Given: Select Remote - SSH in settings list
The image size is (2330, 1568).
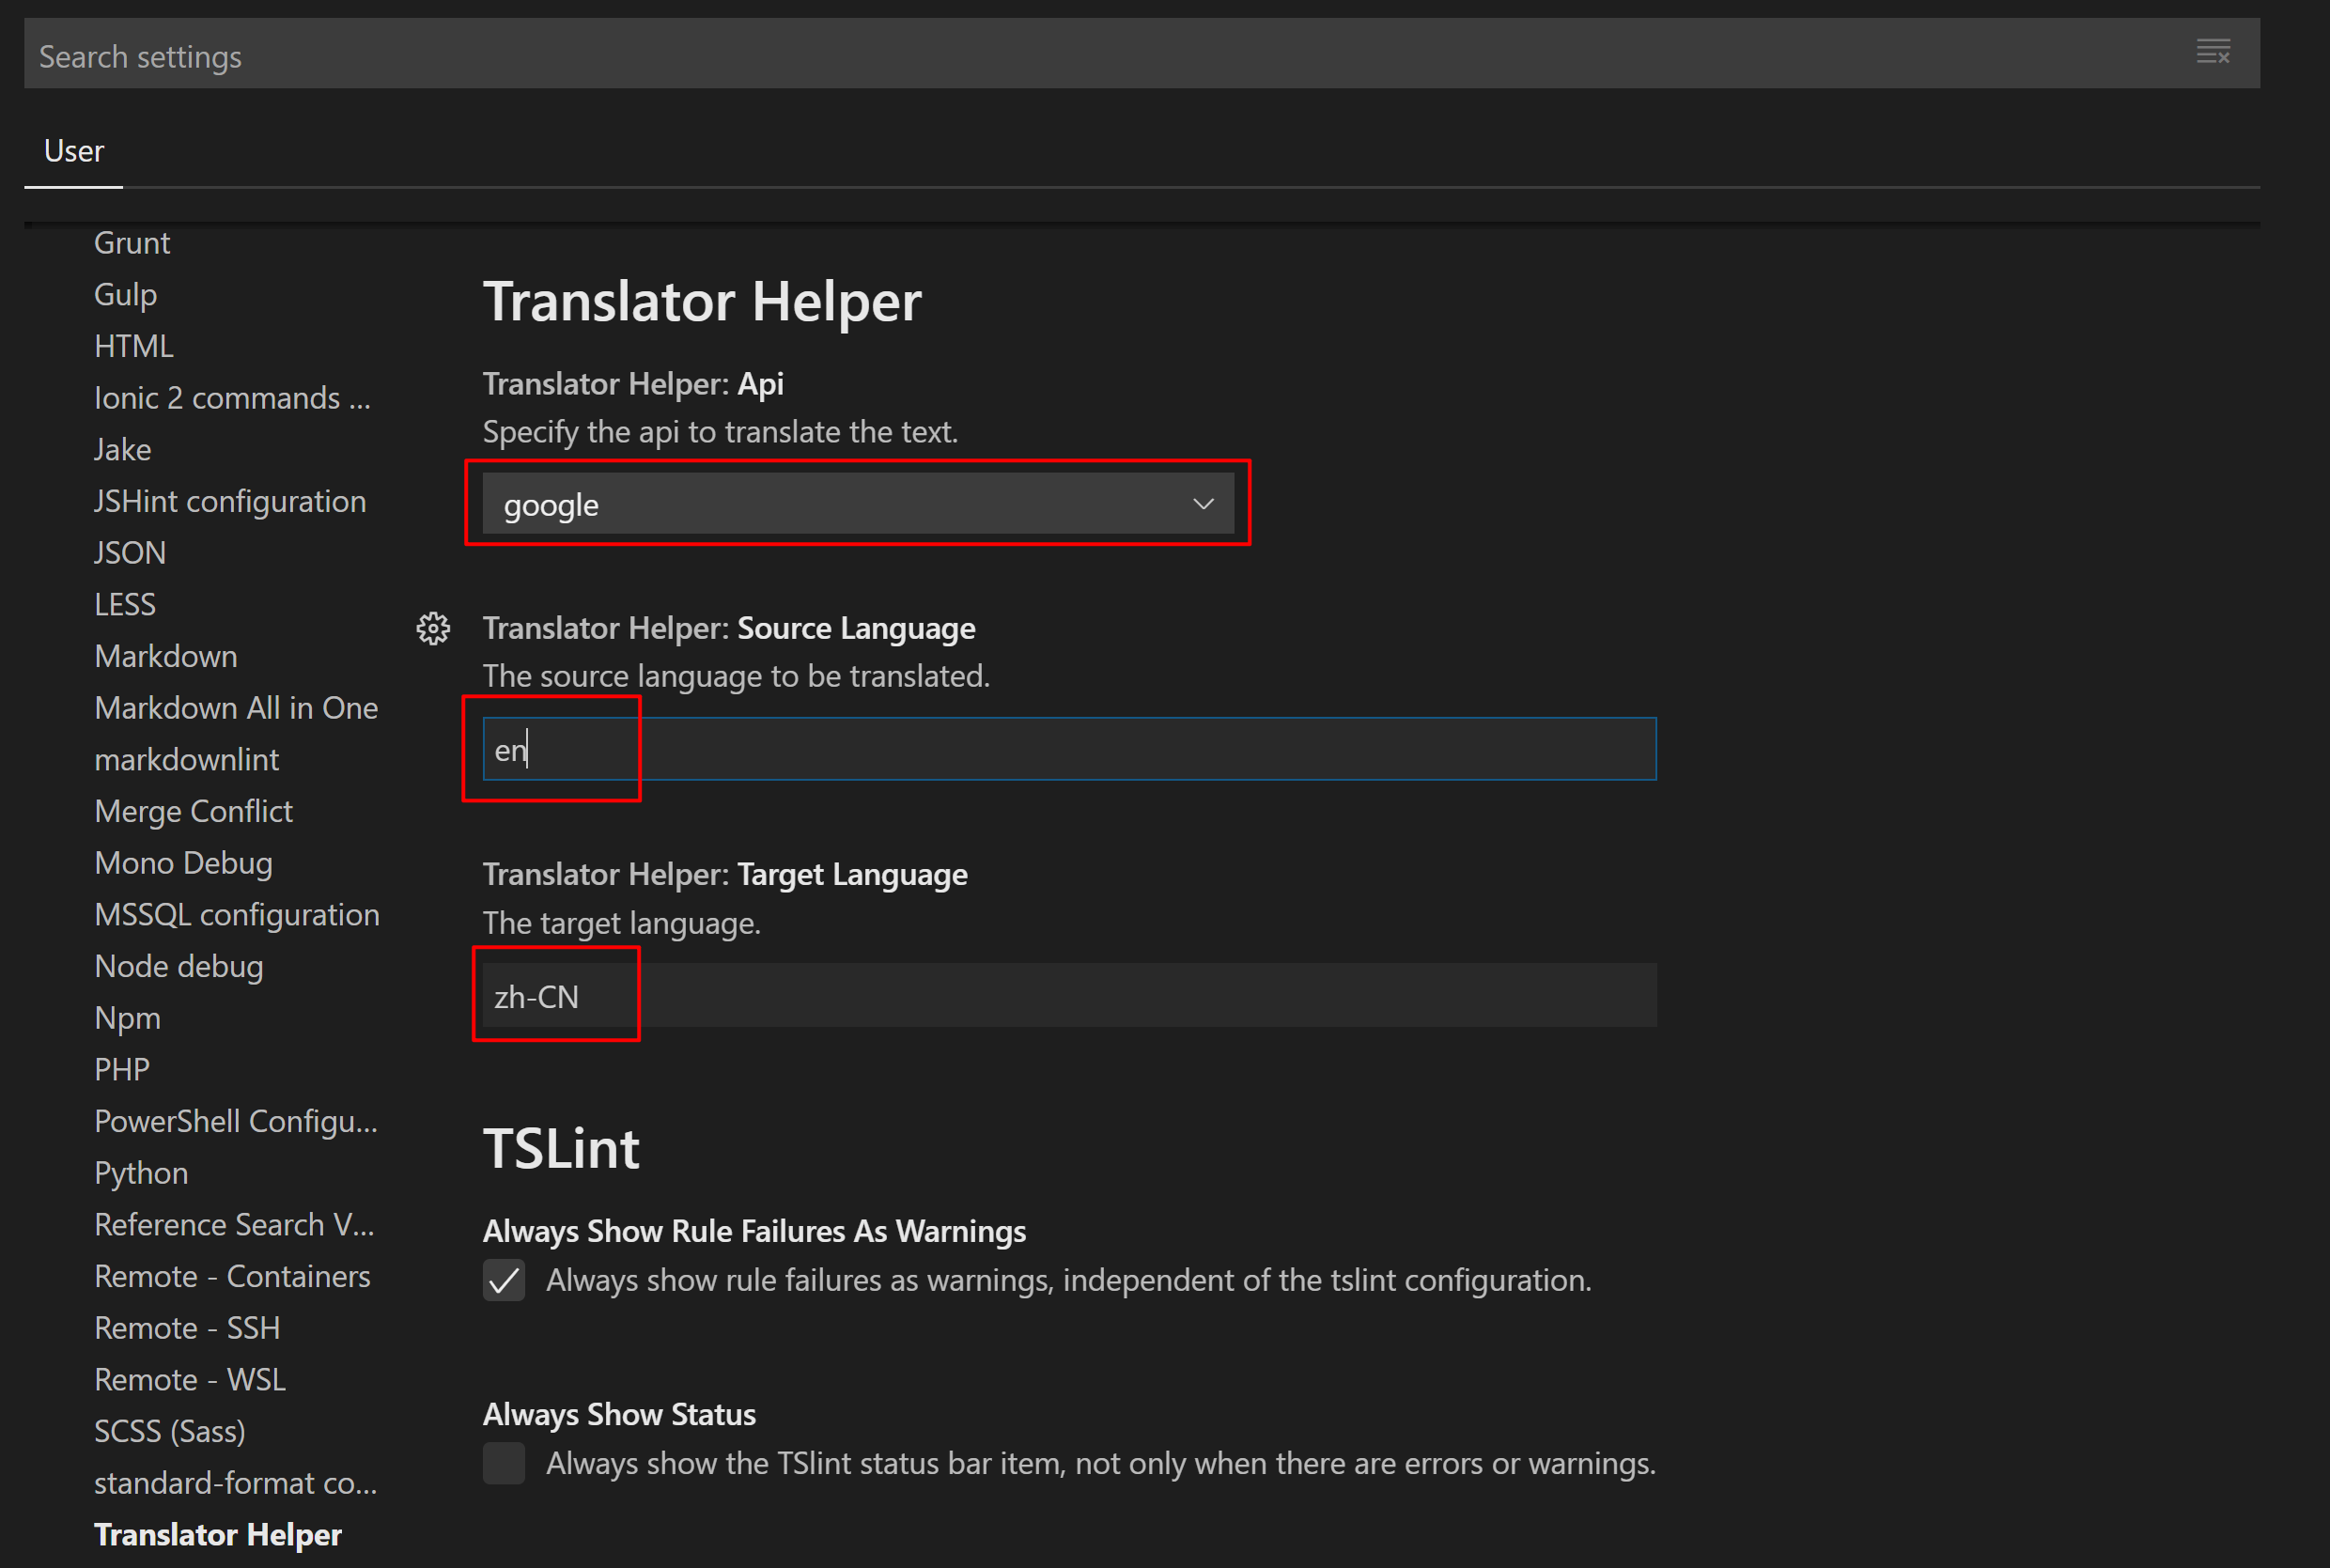Looking at the screenshot, I should (187, 1328).
